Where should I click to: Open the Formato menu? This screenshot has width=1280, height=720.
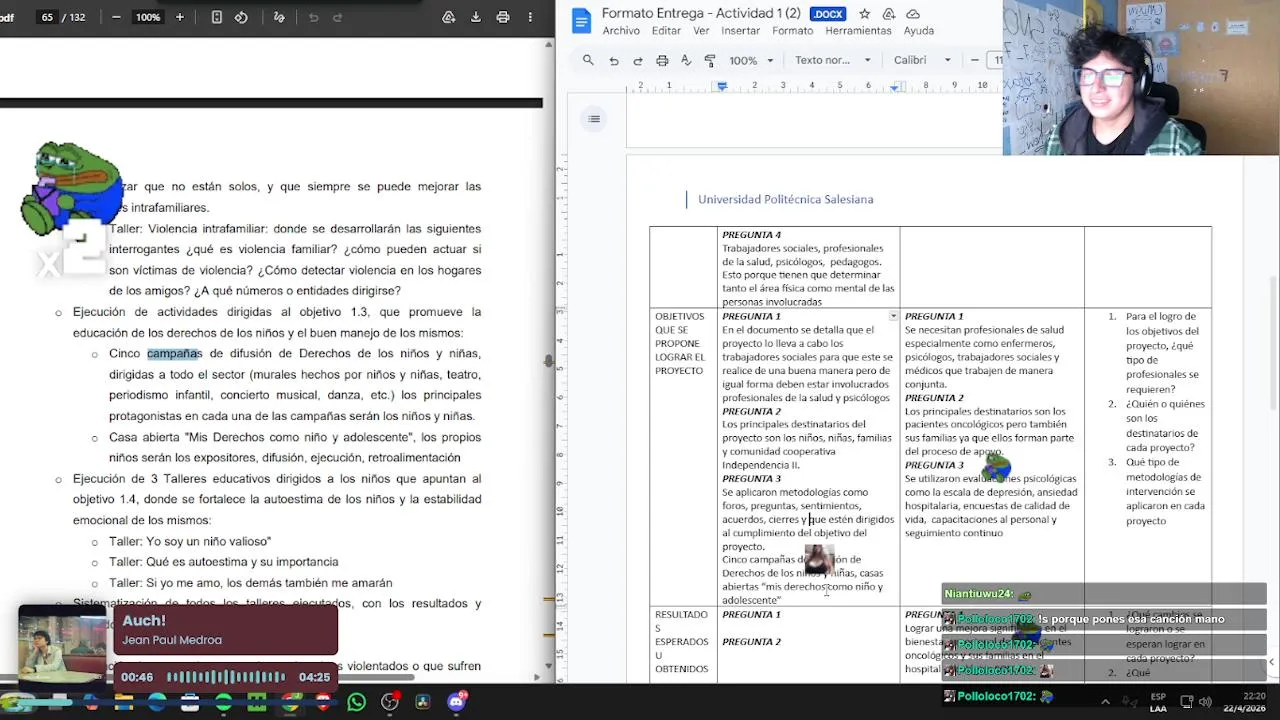click(792, 31)
